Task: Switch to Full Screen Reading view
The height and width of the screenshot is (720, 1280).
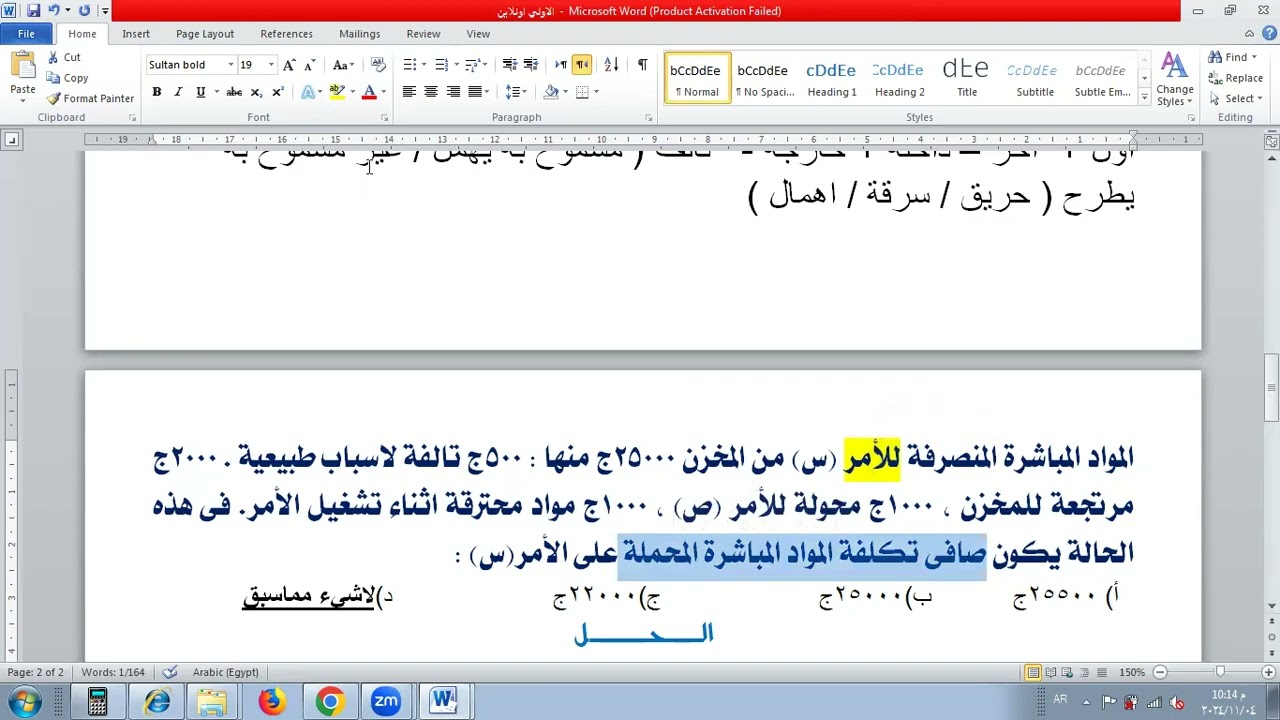Action: pyautogui.click(x=1051, y=672)
